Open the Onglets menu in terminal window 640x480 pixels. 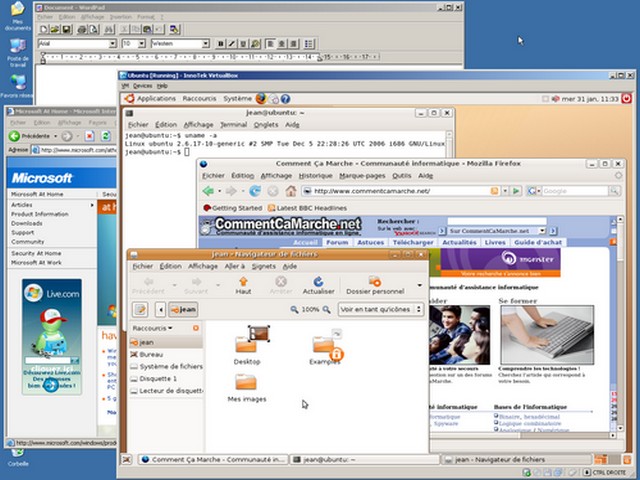[x=266, y=125]
